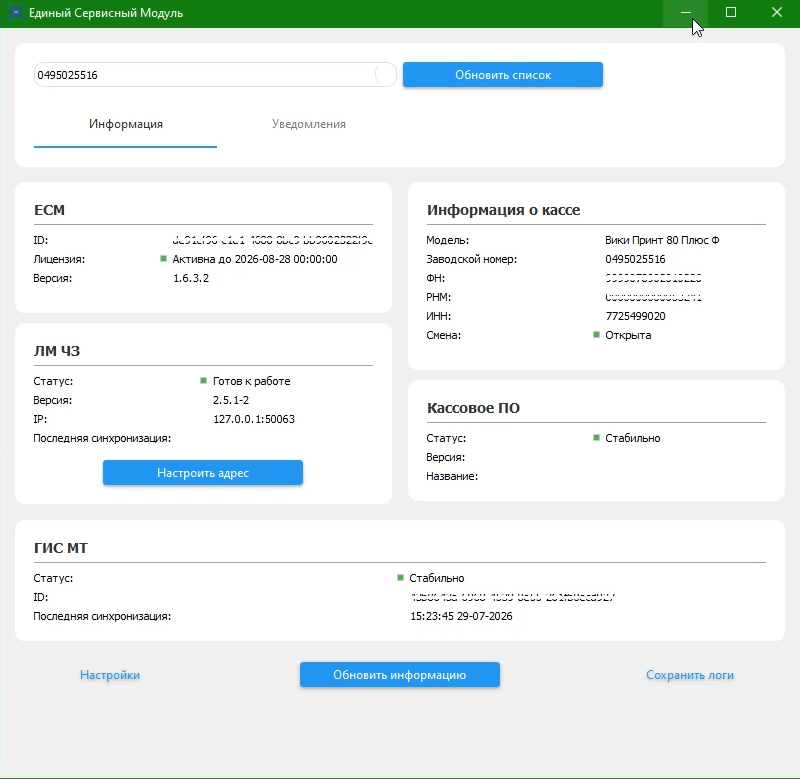Click the blurred ЕСМ ID value
Image resolution: width=800 pixels, height=779 pixels.
pos(272,240)
